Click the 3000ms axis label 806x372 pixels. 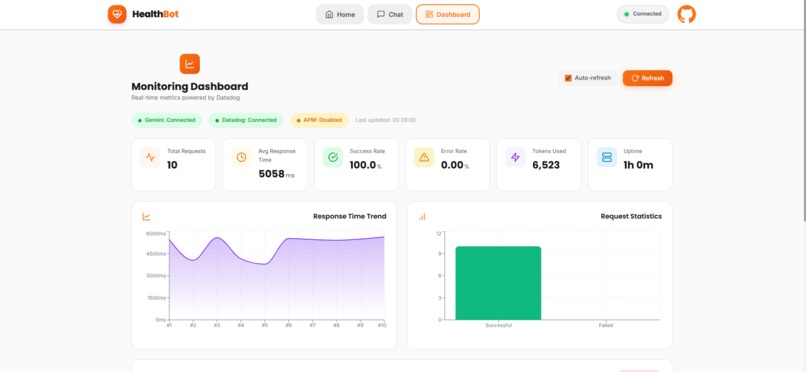tap(156, 276)
